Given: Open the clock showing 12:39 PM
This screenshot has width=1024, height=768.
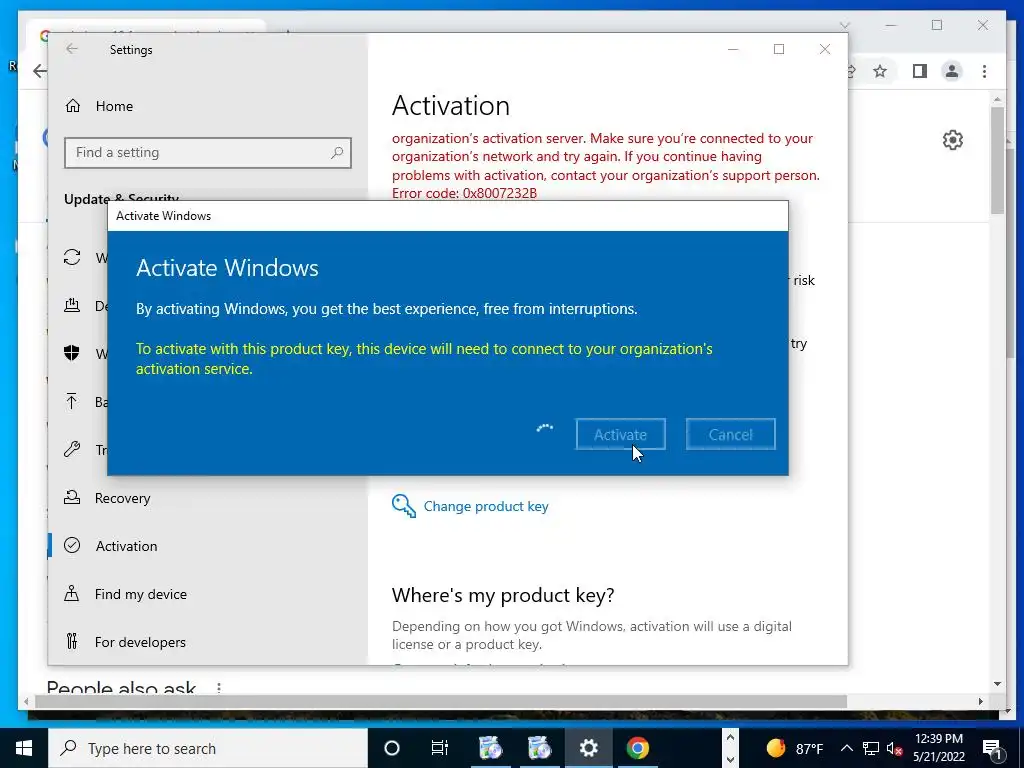Looking at the screenshot, I should point(939,748).
